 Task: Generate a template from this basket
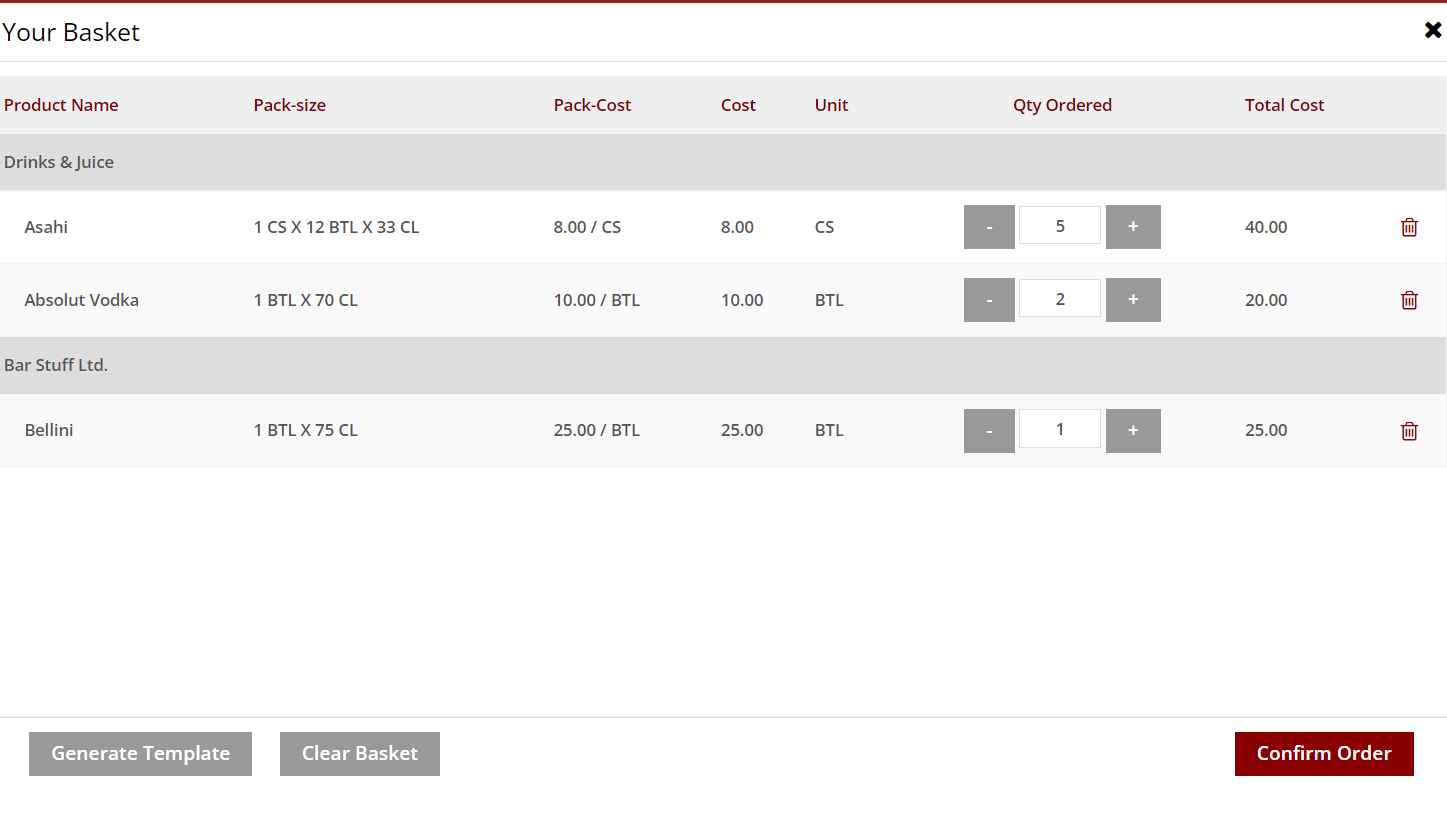[x=140, y=754]
